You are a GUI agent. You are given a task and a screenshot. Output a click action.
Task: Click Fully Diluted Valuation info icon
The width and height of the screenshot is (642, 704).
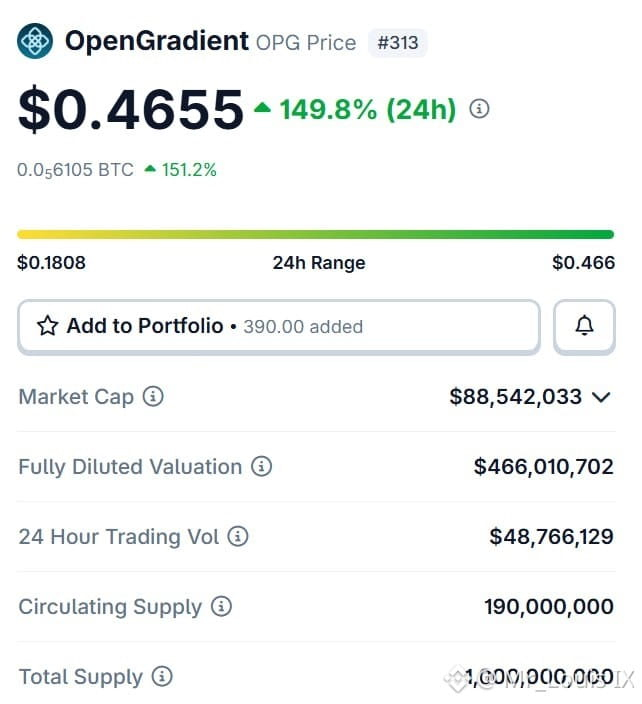click(x=261, y=466)
